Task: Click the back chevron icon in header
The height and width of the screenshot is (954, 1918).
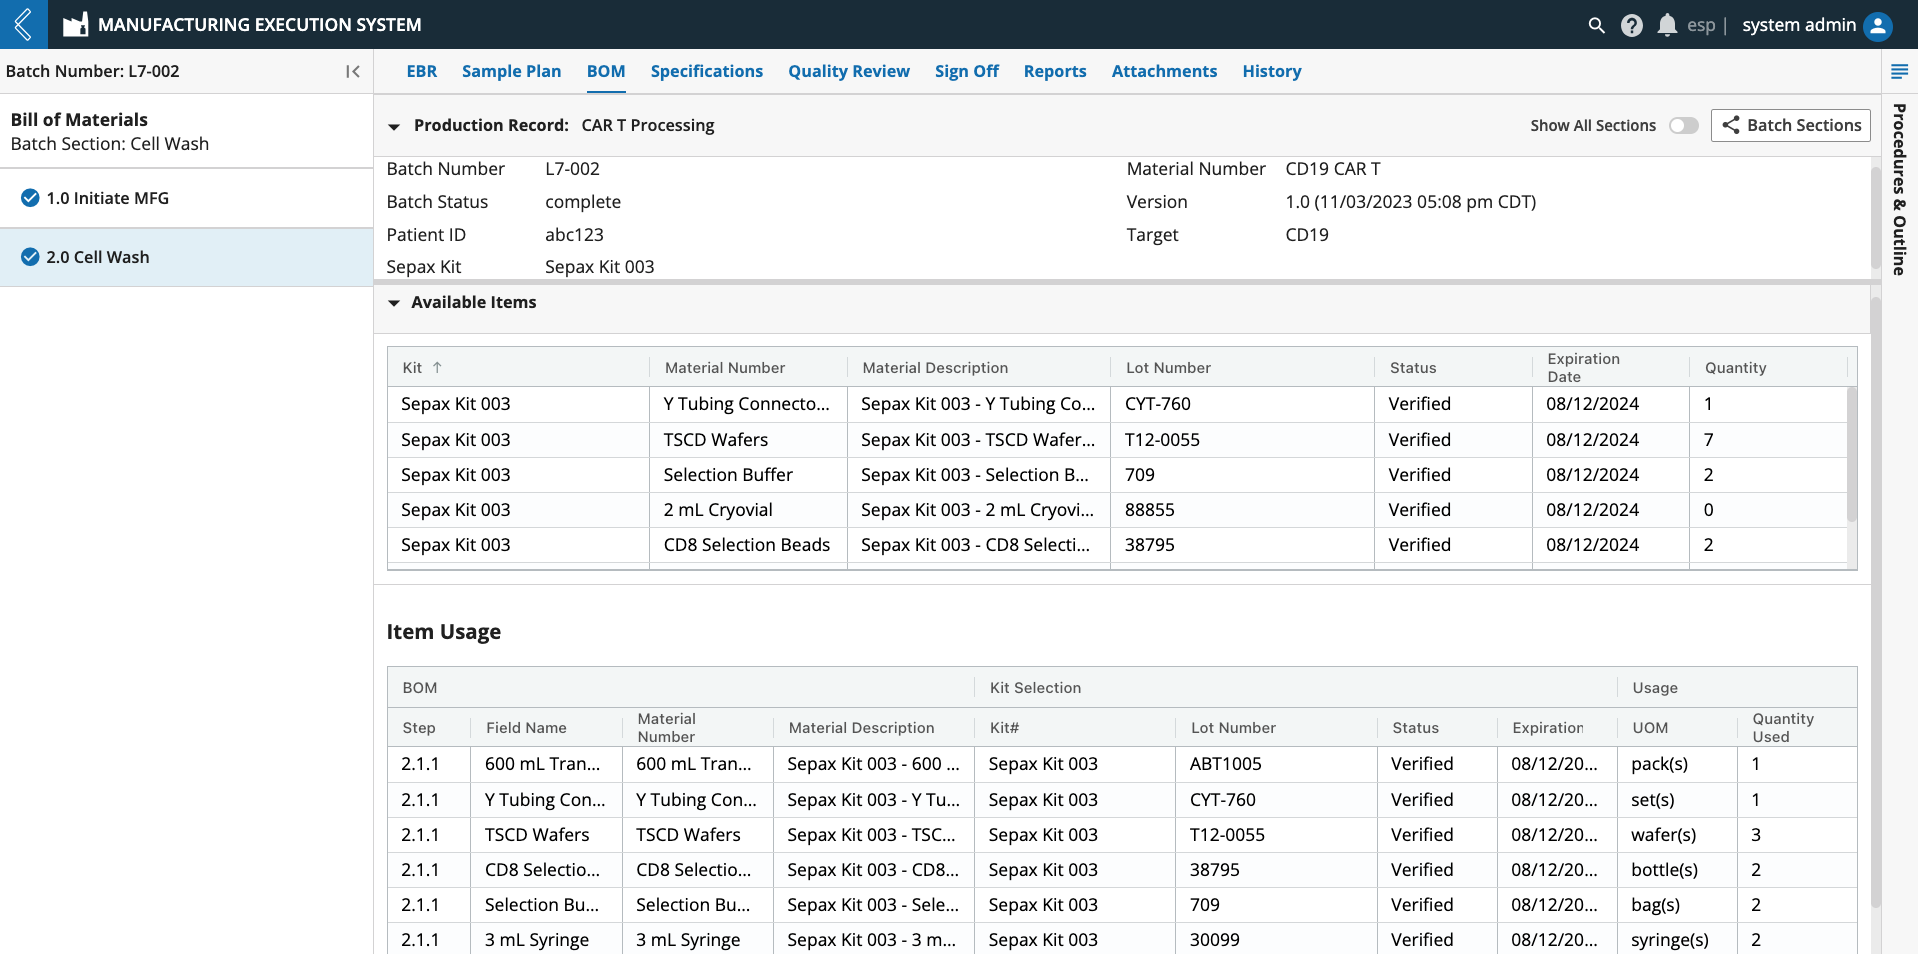Action: pos(23,24)
